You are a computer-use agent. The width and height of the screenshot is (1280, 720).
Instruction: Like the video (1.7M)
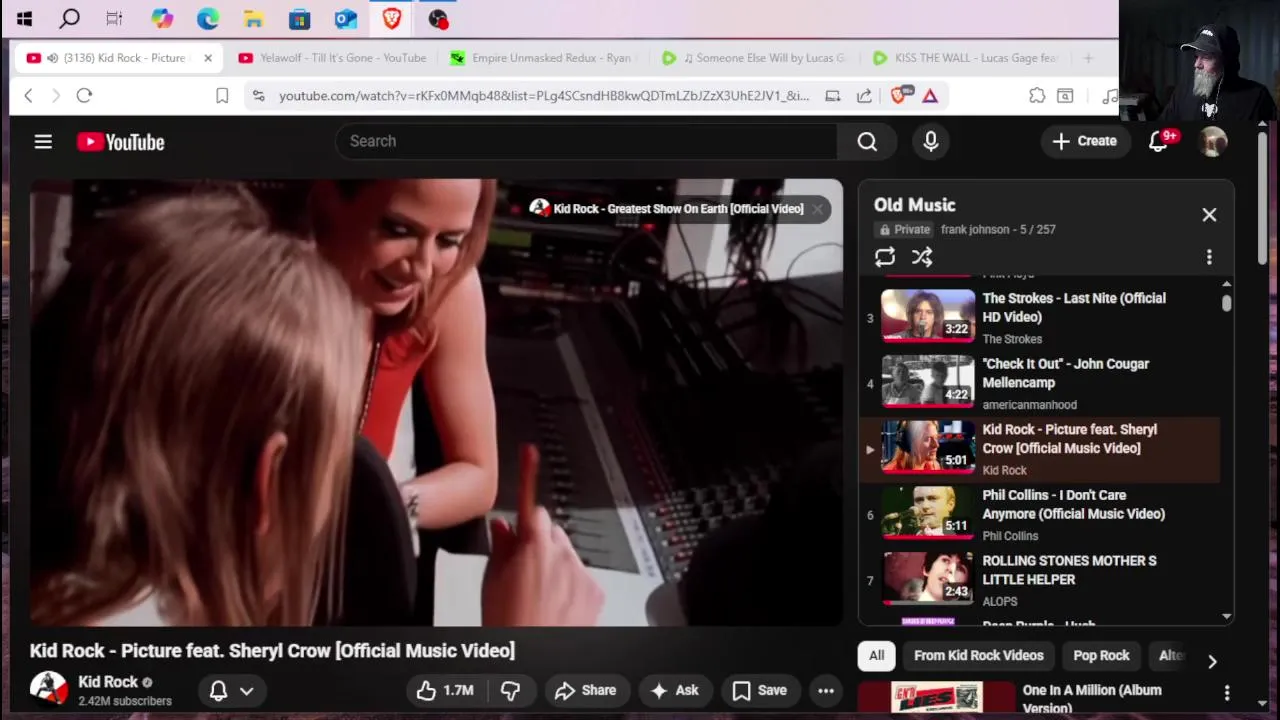pos(445,690)
